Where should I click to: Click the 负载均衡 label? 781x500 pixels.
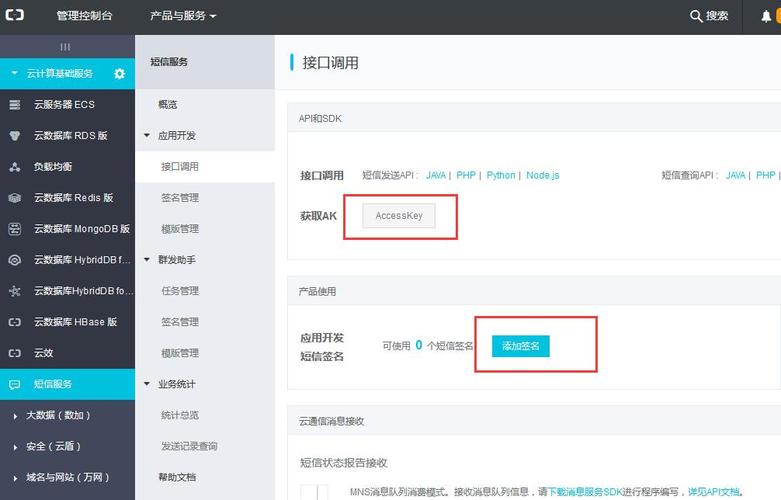click(x=52, y=167)
